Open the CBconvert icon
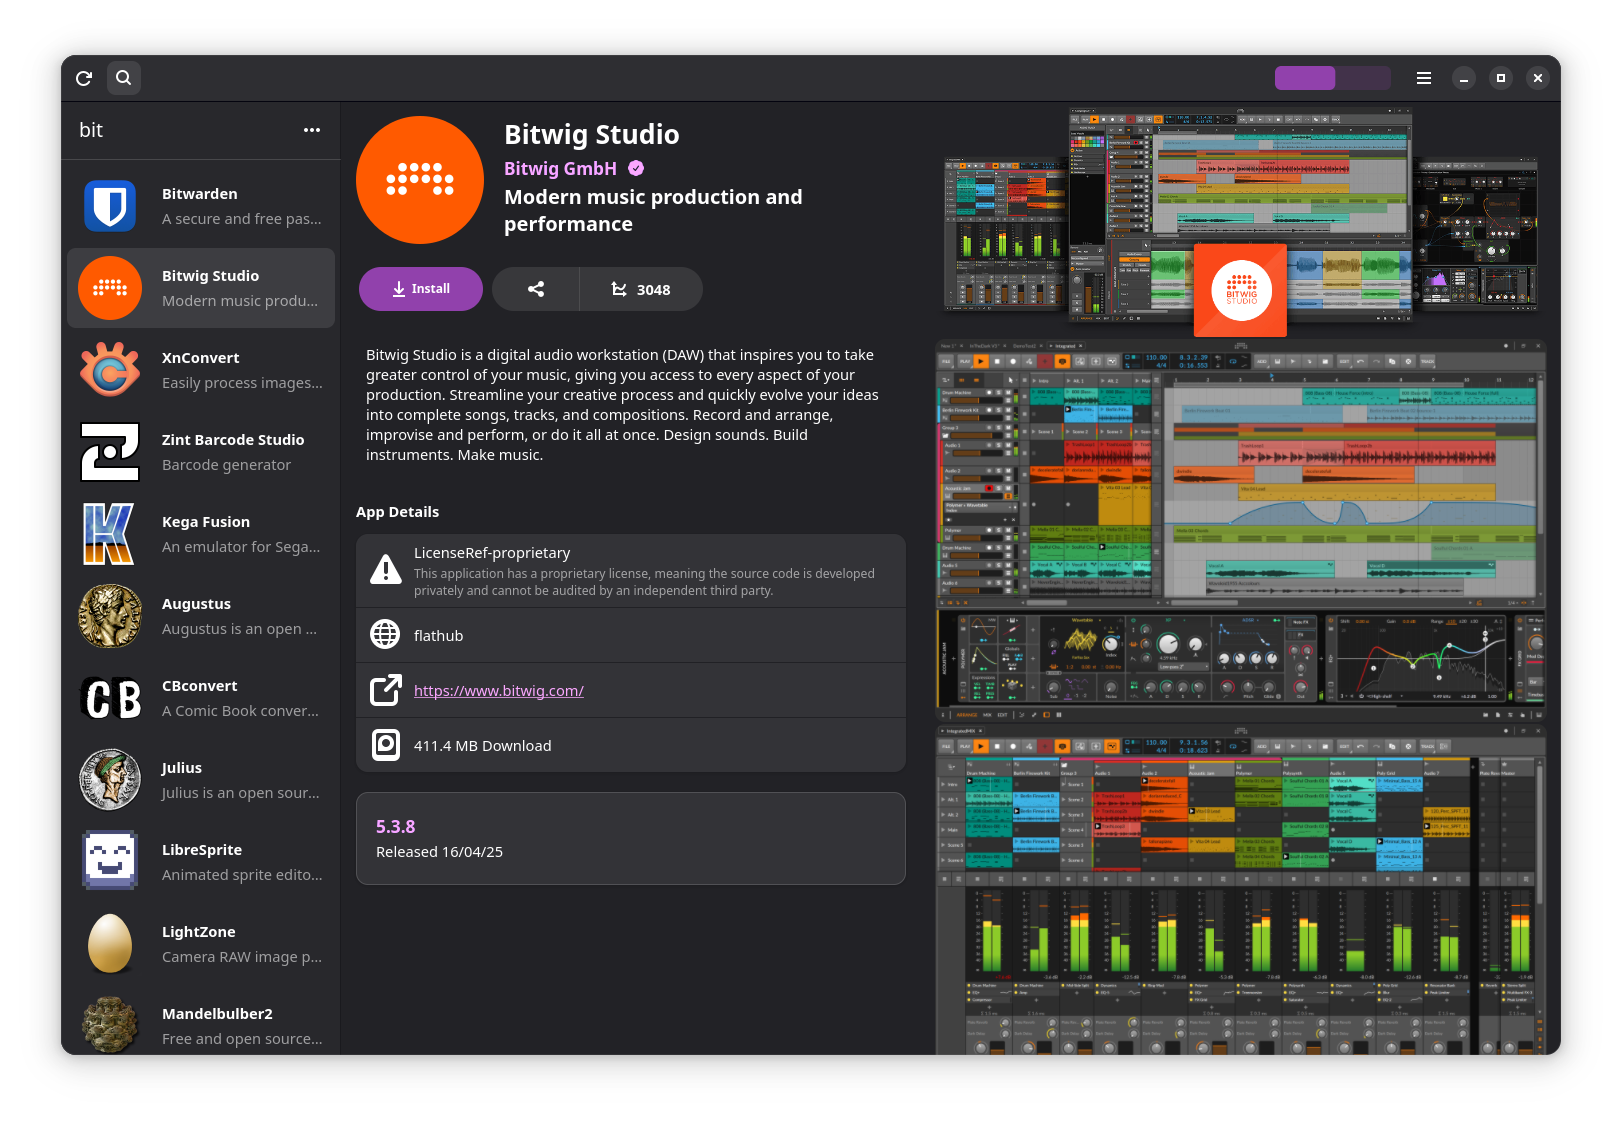 110,698
